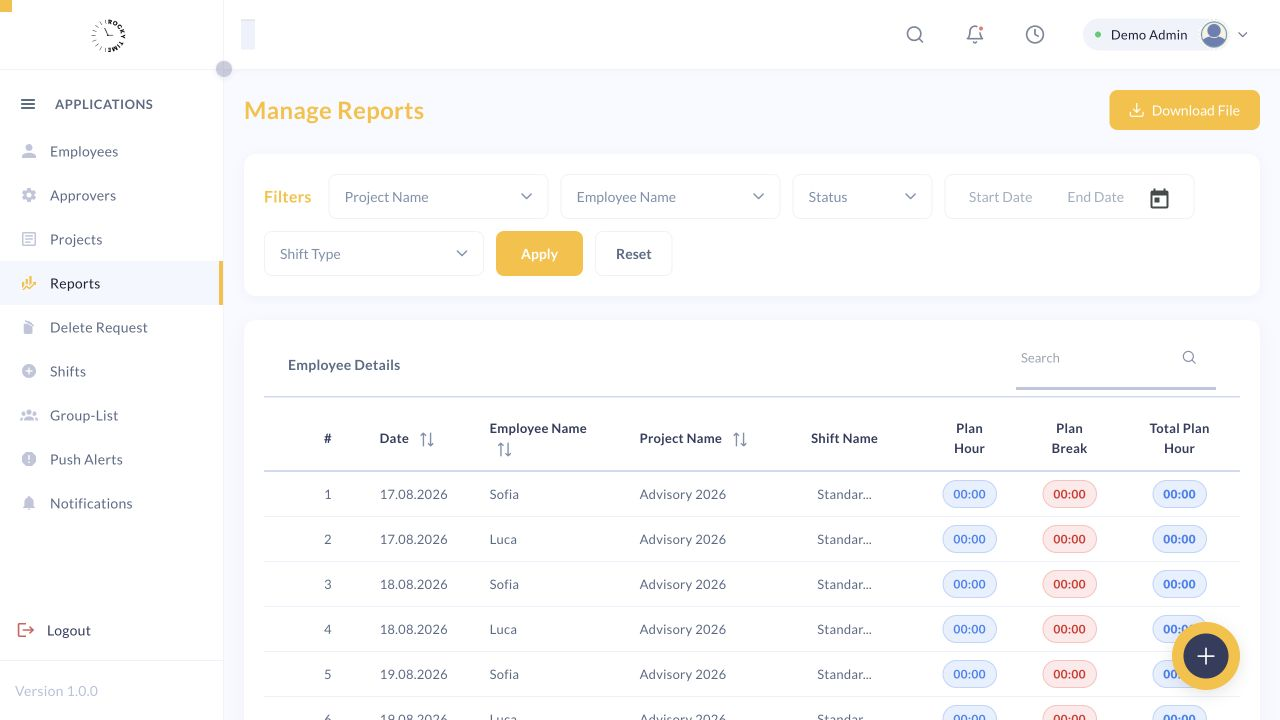Open the calendar date picker icon

tap(1159, 198)
